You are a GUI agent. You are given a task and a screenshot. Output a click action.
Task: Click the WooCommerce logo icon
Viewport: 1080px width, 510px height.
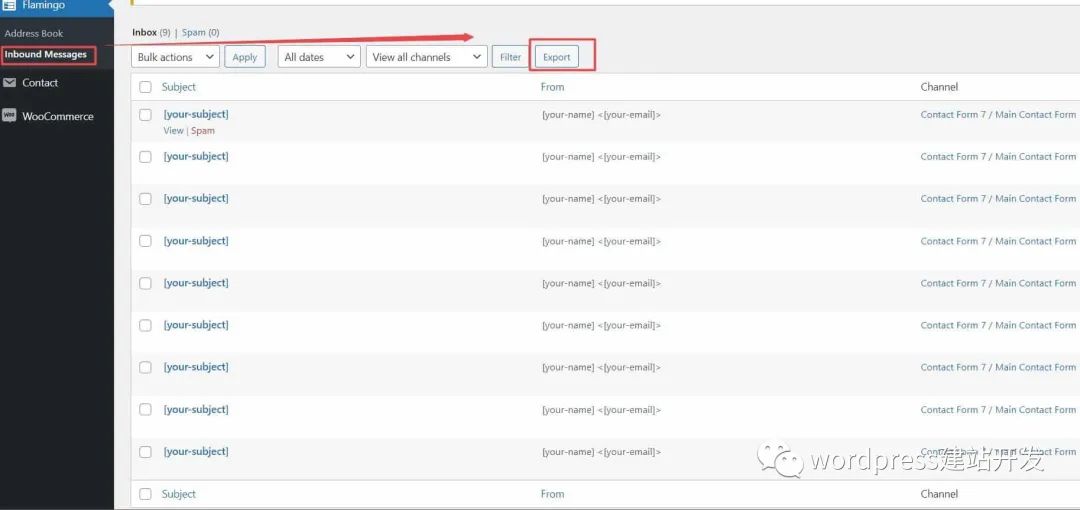point(9,116)
